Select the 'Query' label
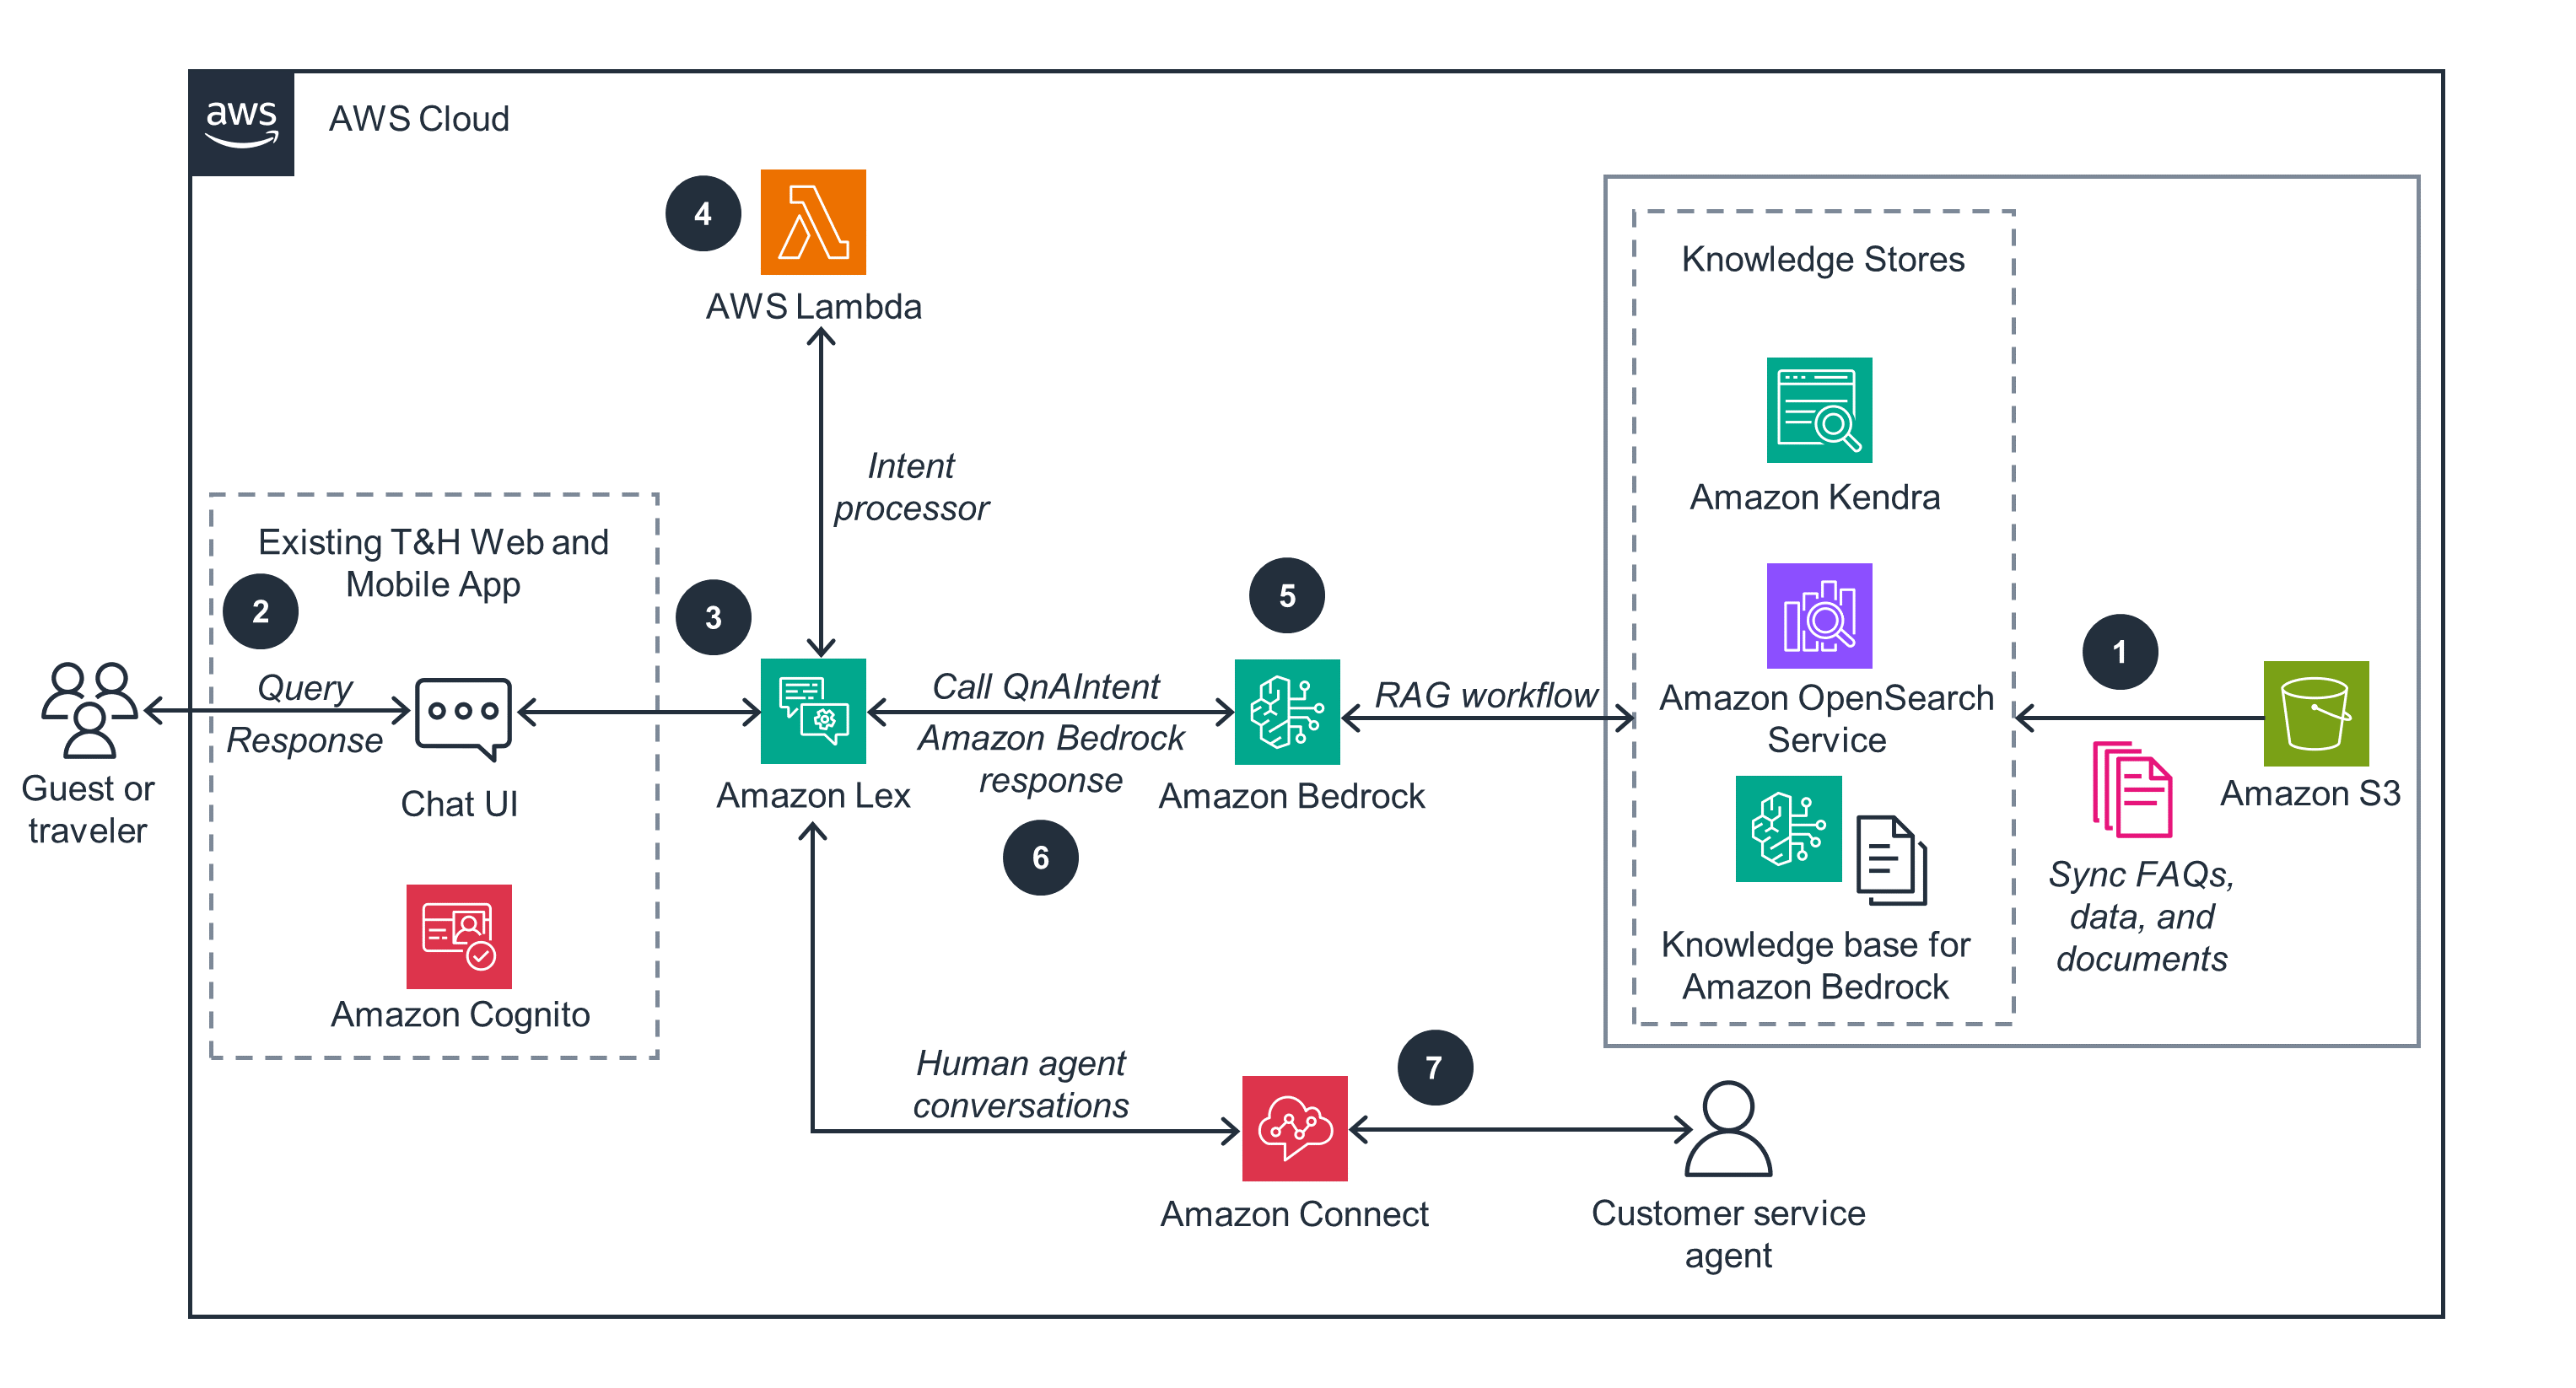 tap(305, 687)
